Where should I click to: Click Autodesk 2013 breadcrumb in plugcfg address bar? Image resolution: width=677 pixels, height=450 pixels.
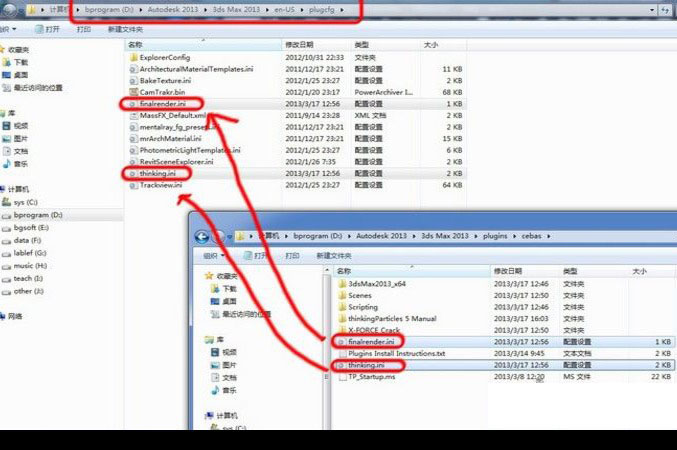point(173,10)
